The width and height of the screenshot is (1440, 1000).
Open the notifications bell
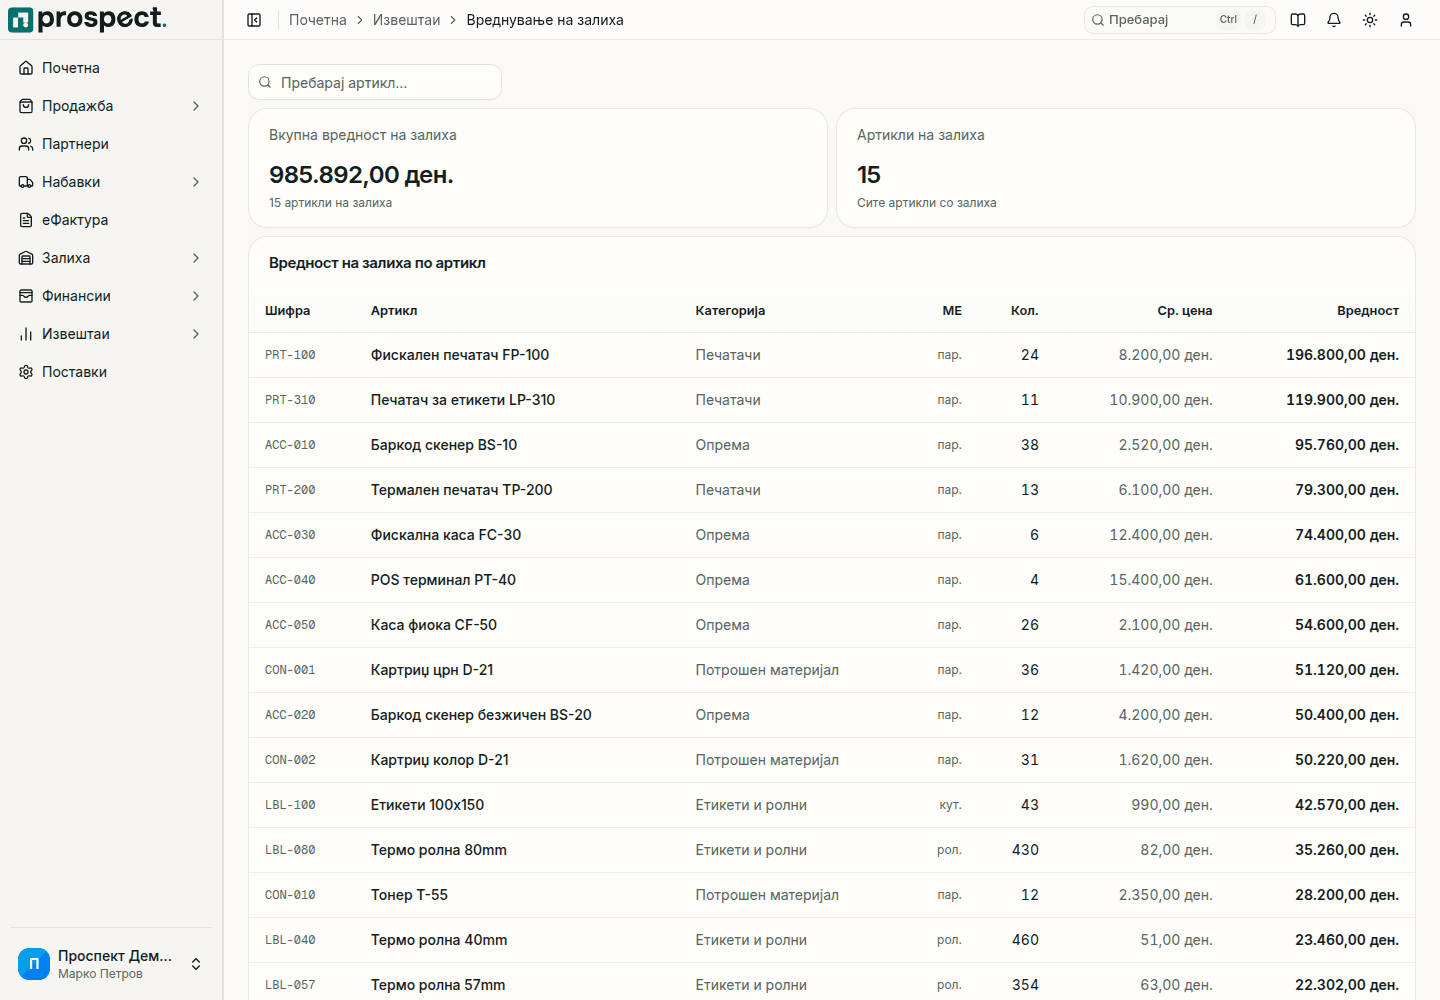(x=1334, y=20)
